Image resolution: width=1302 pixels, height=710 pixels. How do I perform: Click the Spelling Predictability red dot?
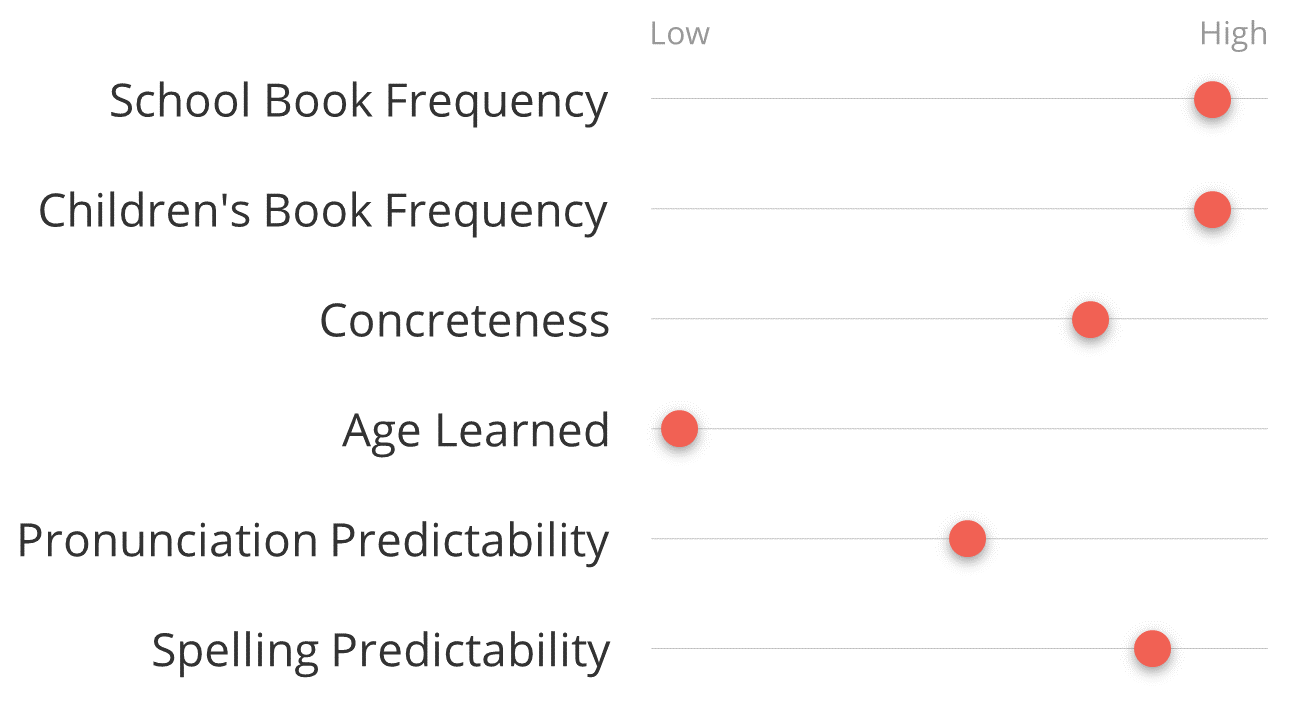click(1152, 649)
